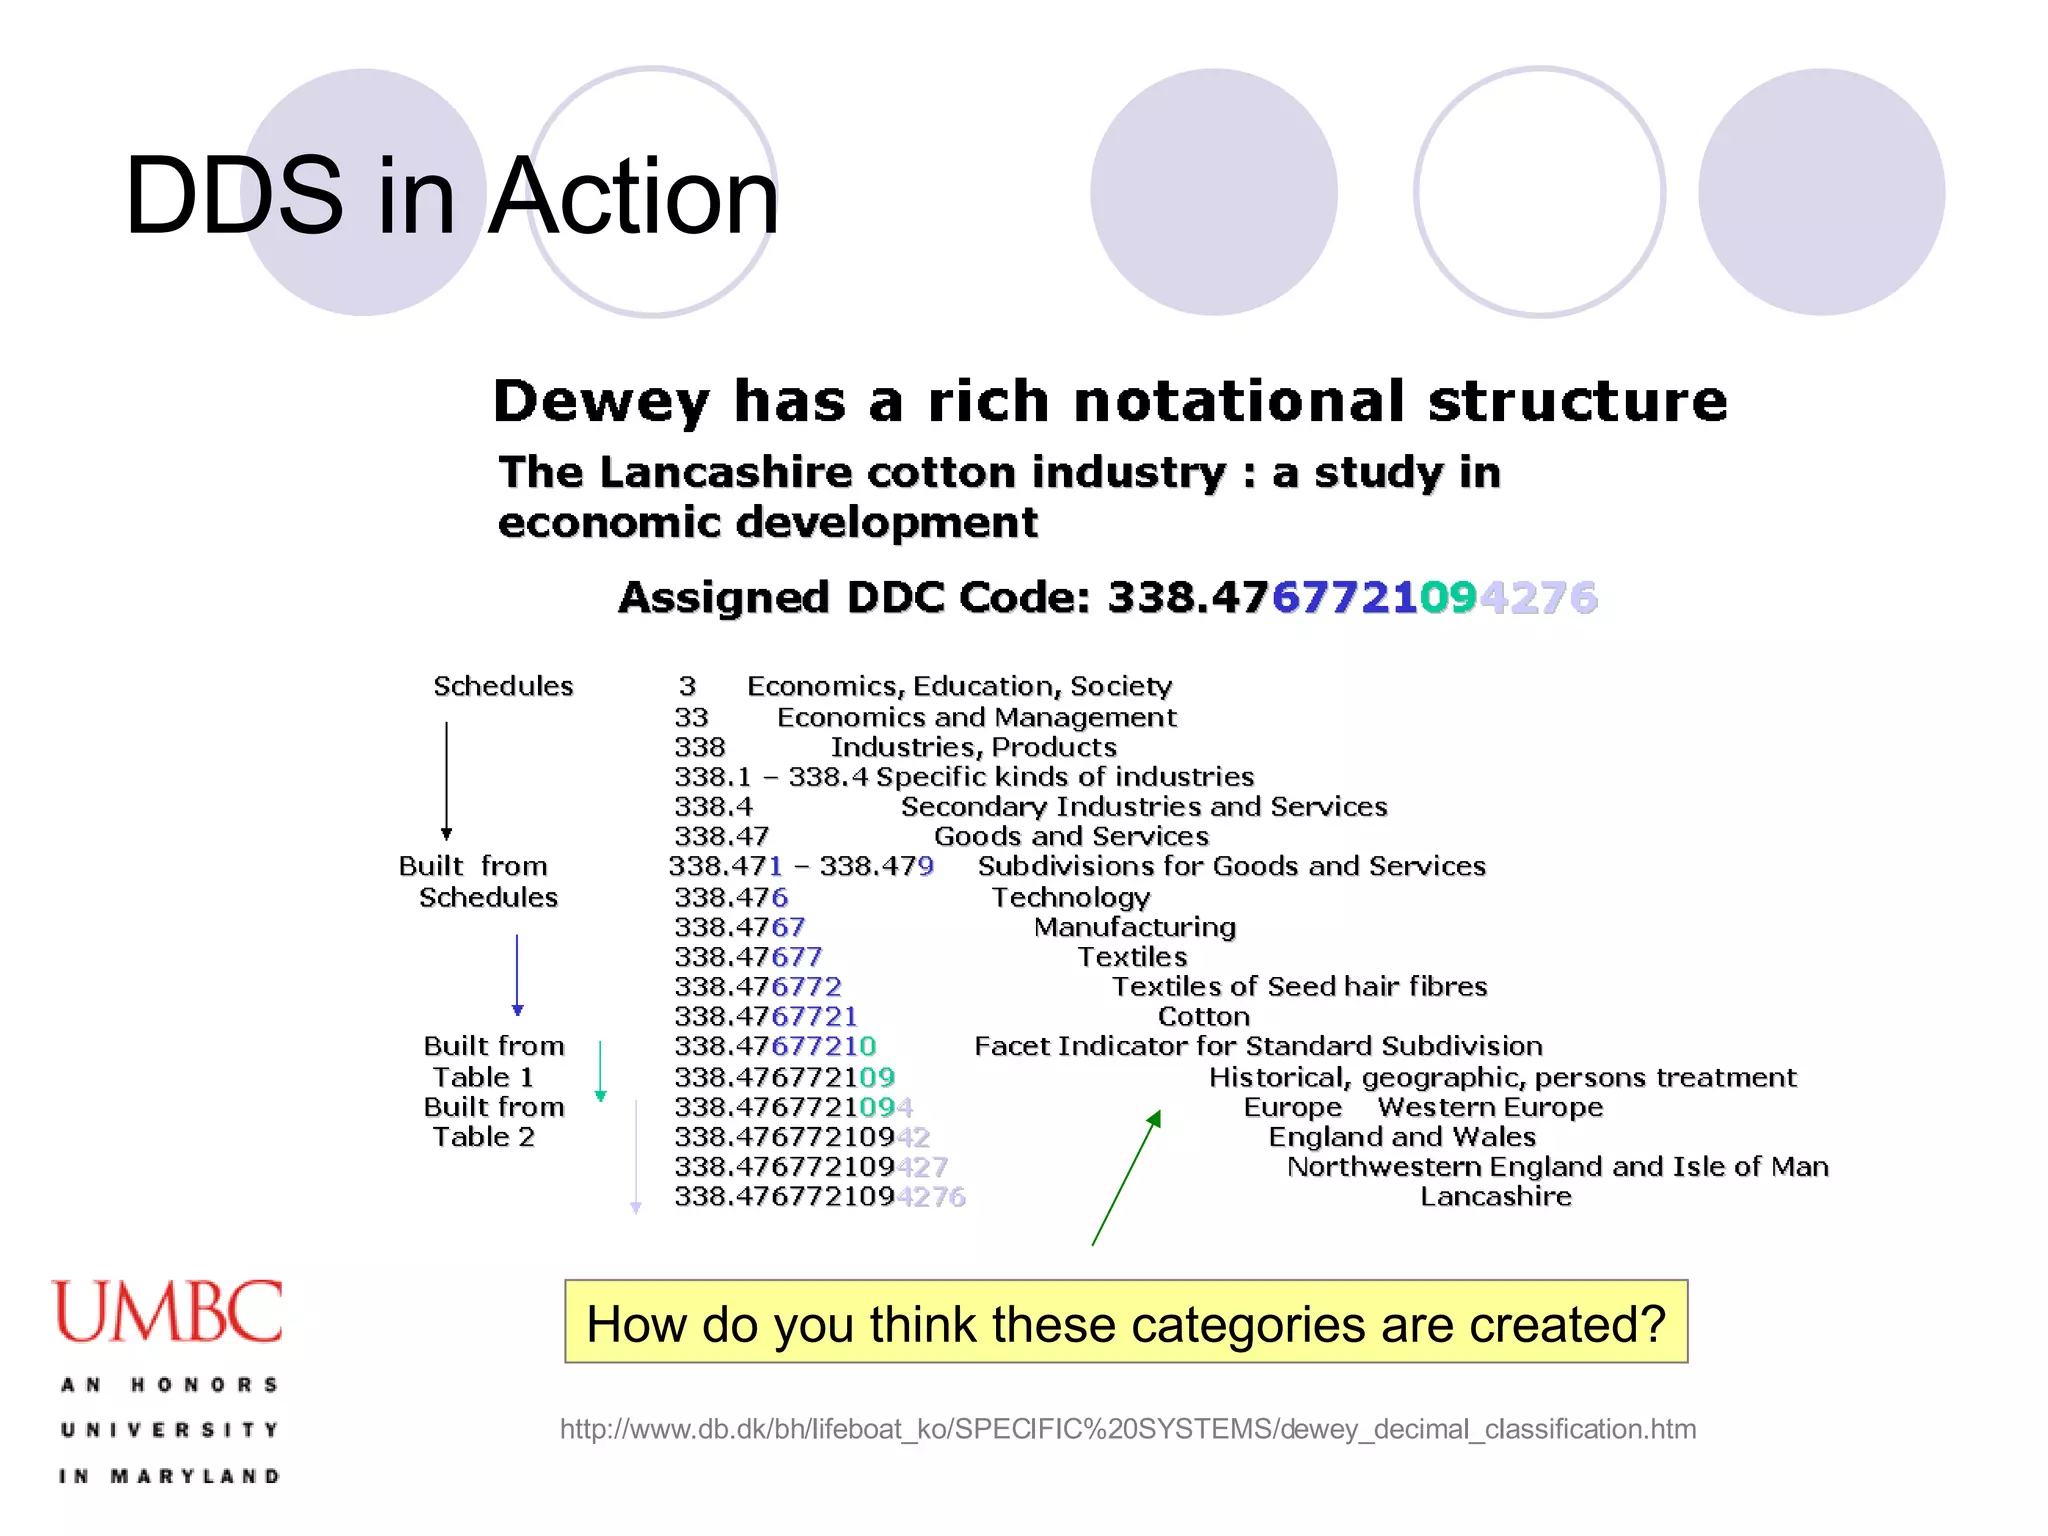Click the 'AN HONORS' text under the logo
The width and height of the screenshot is (2048, 1536).
[169, 1385]
